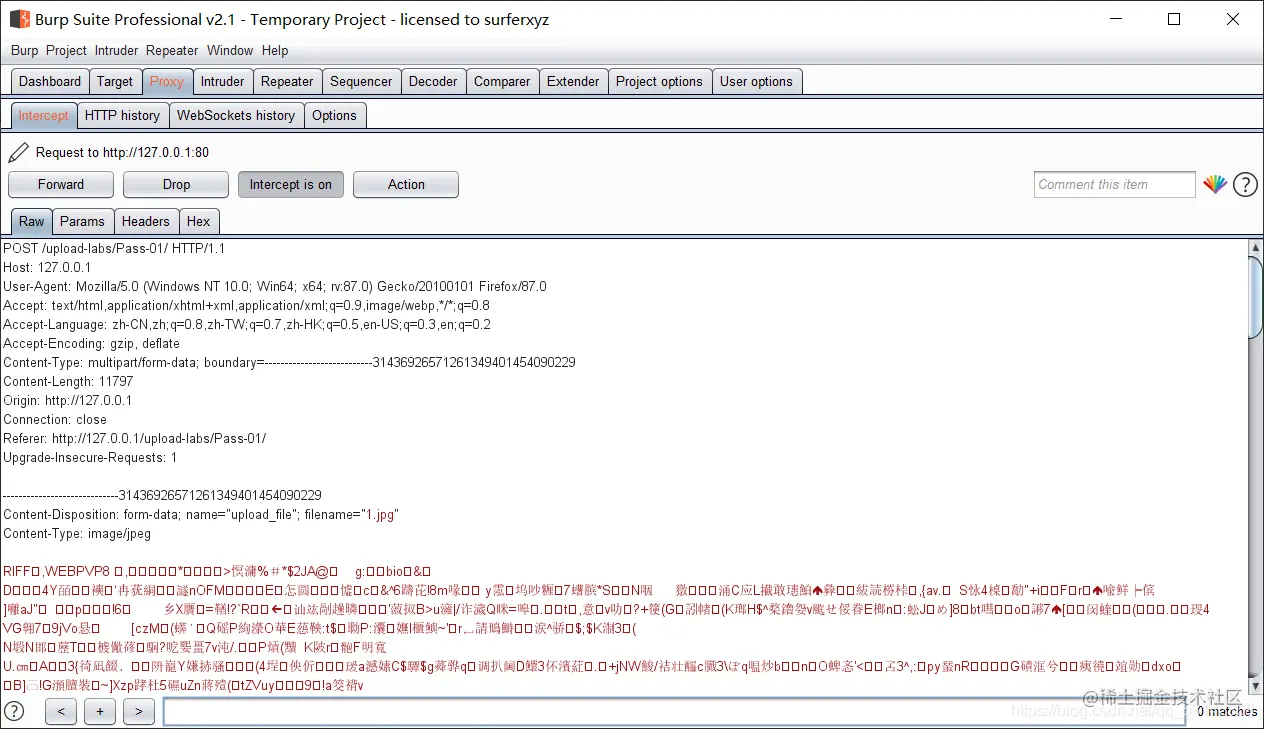Open the Intruder menu in menu bar
This screenshot has height=729, width=1264.
click(x=116, y=50)
